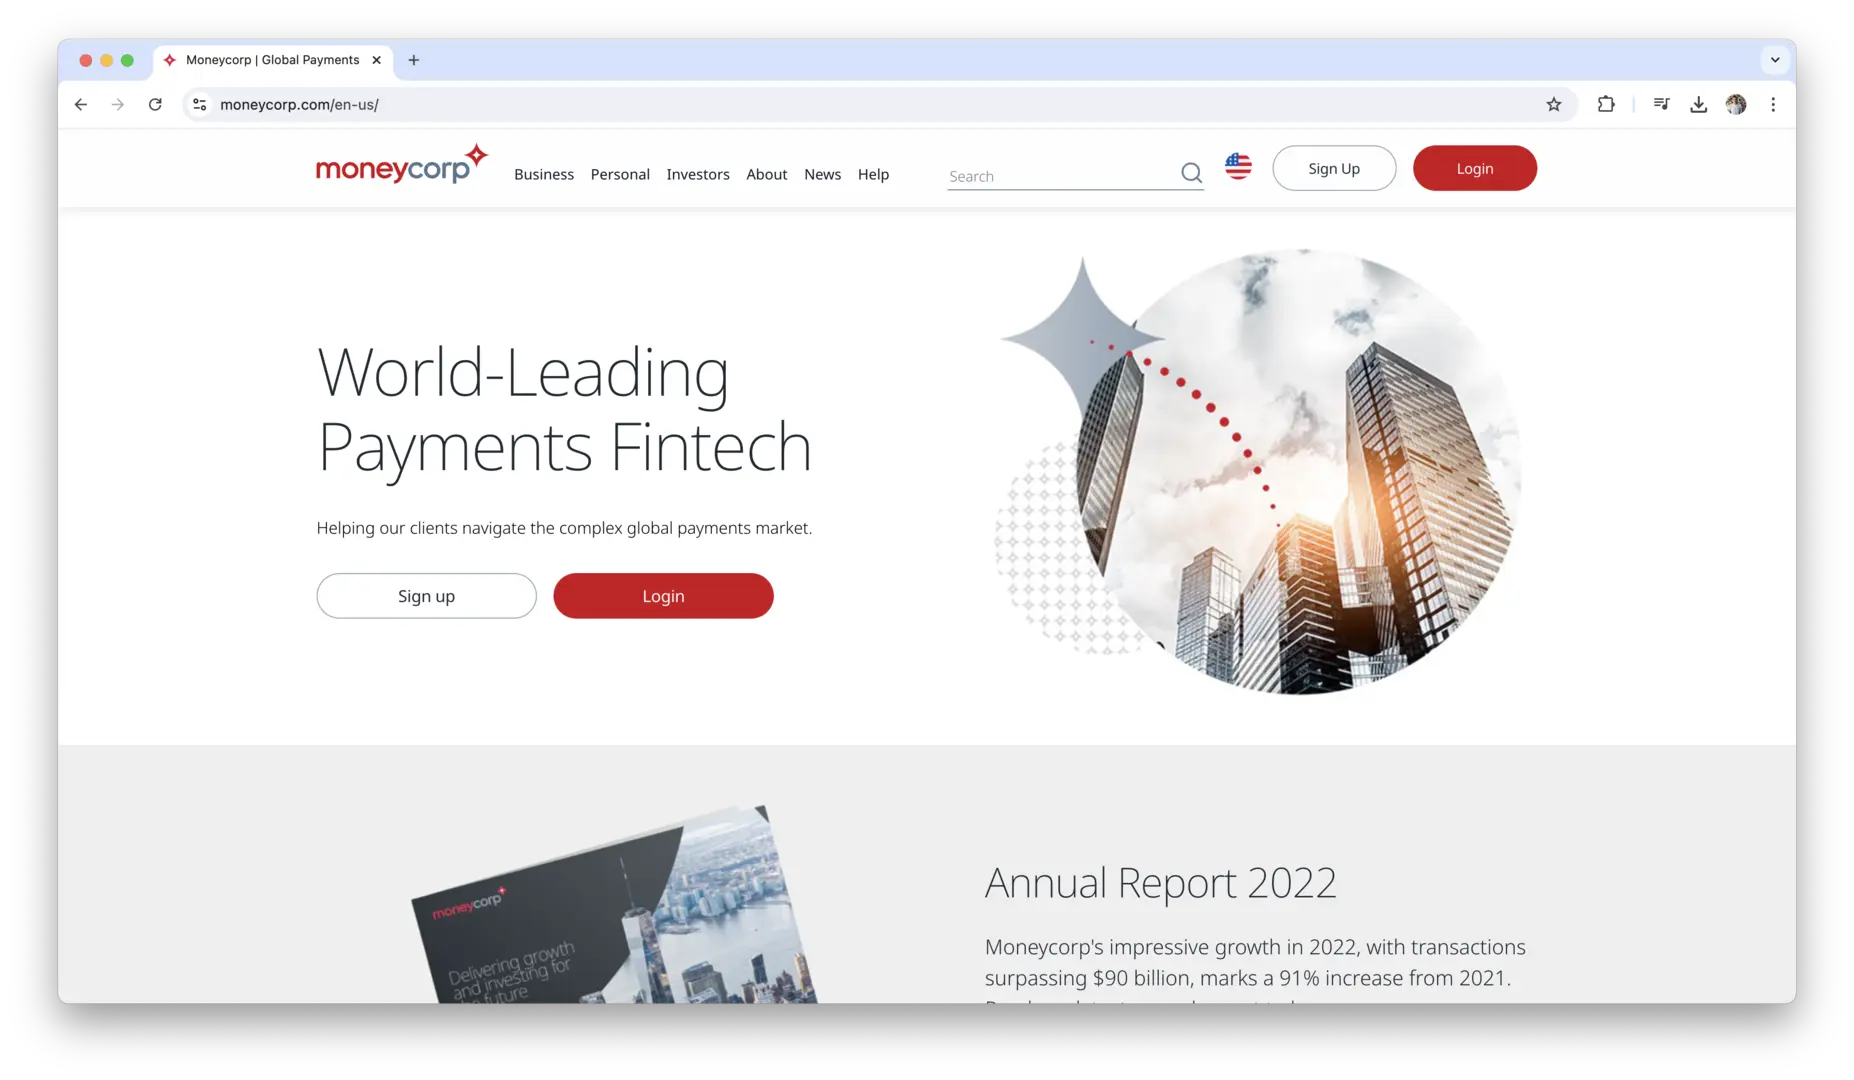This screenshot has height=1080, width=1854.
Task: Click the World-Leading Payments Fintech headline
Action: 564,409
